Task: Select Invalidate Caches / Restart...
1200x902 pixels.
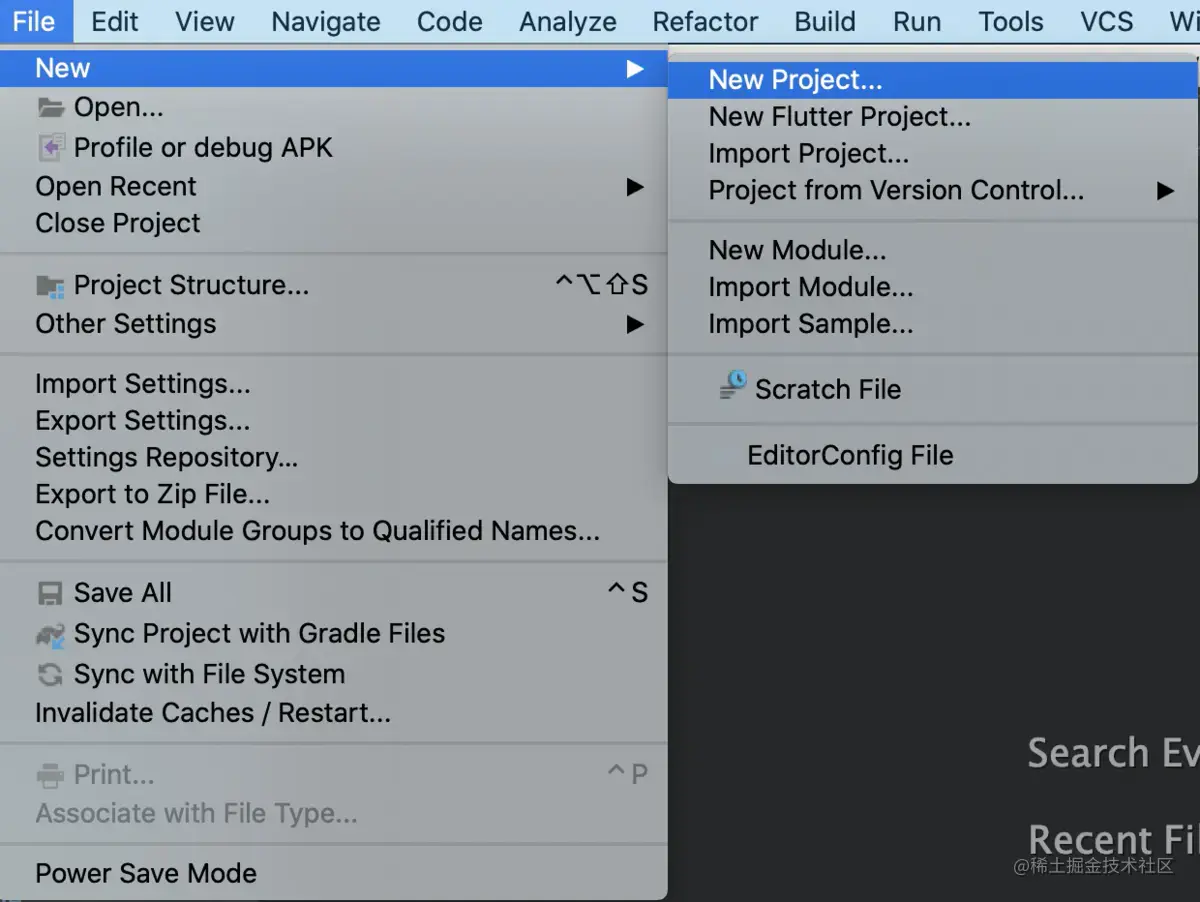Action: tap(212, 713)
